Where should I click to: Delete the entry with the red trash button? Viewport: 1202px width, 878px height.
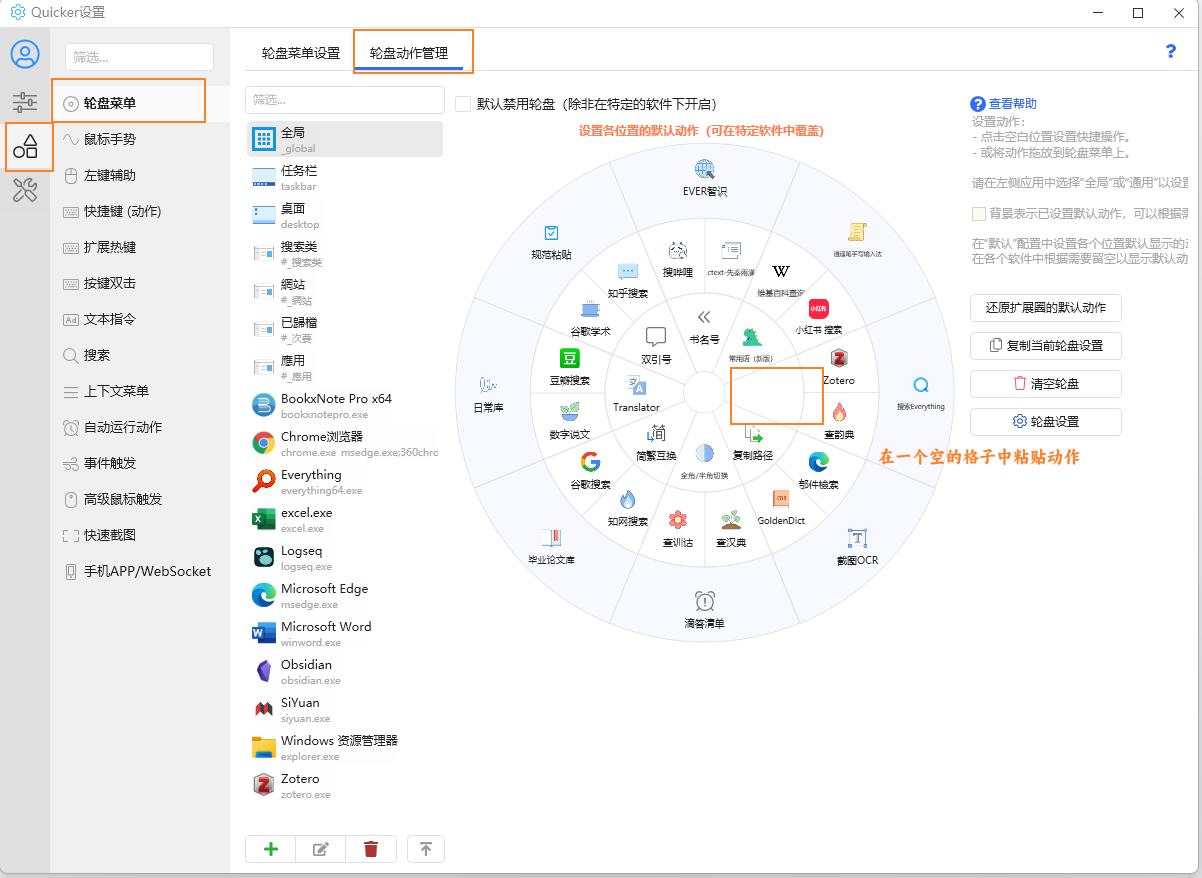coord(371,849)
